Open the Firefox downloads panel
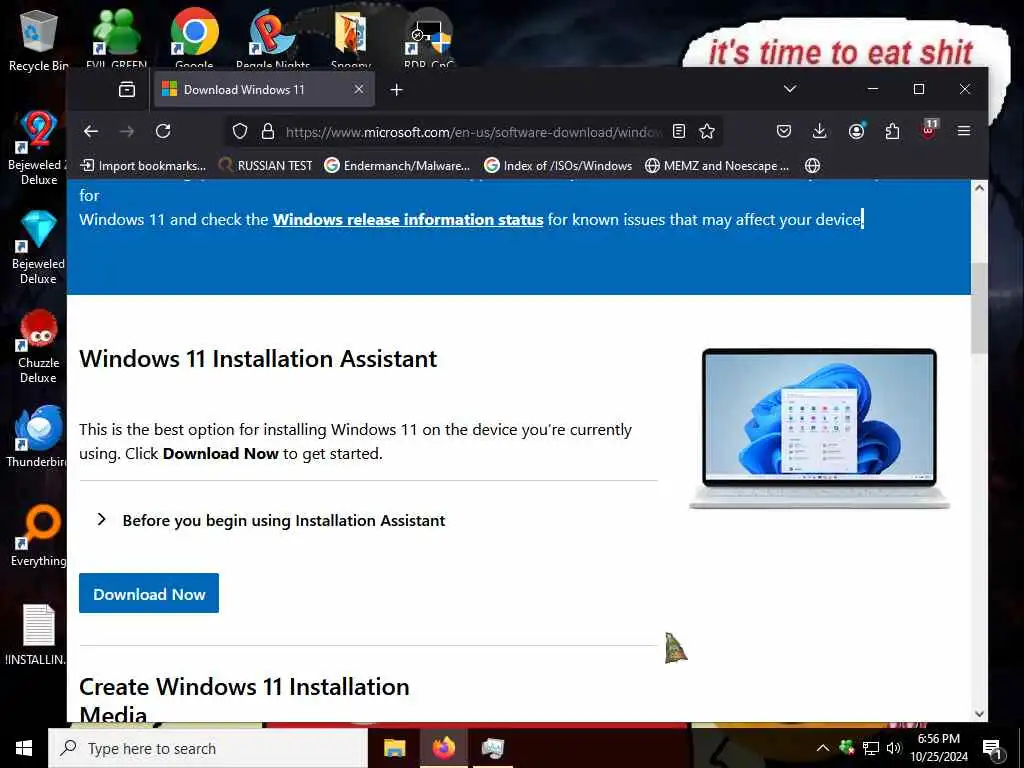 tap(819, 131)
